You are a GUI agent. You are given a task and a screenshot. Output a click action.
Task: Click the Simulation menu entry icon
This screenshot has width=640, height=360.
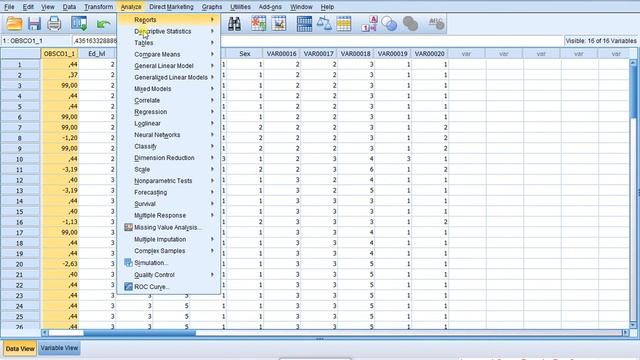pos(128,263)
